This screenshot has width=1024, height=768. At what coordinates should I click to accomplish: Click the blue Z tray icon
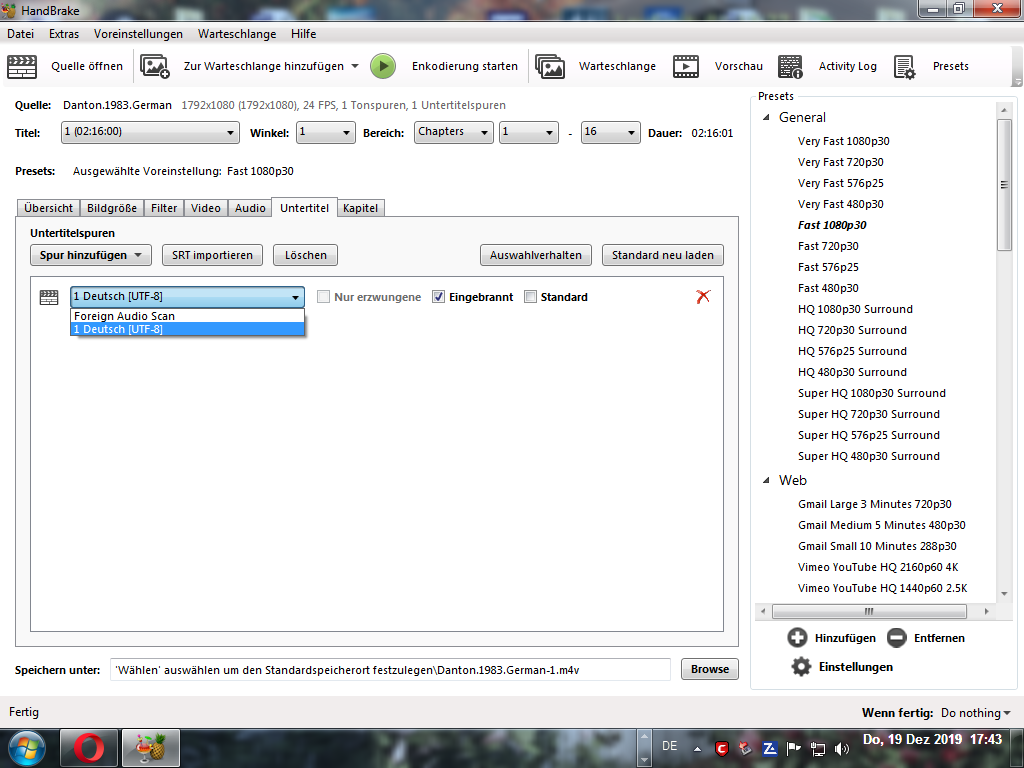coord(770,748)
